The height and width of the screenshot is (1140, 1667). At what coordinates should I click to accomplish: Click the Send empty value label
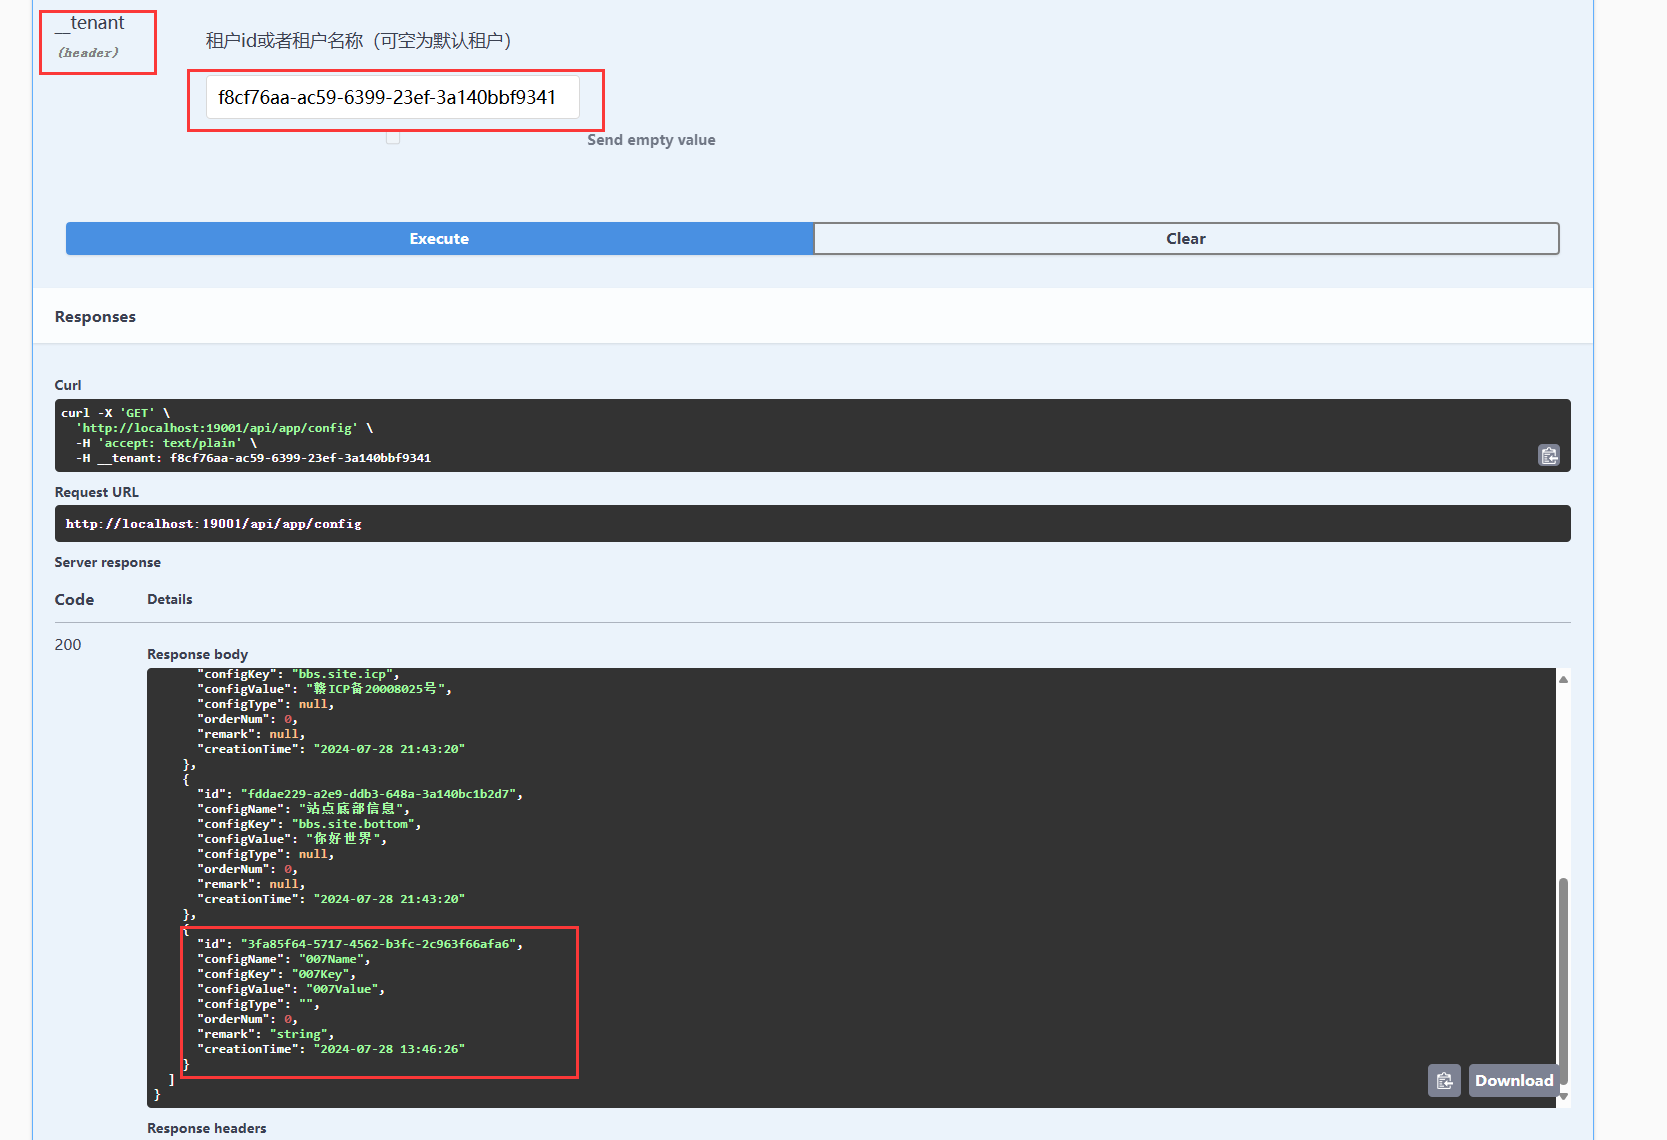(x=651, y=140)
